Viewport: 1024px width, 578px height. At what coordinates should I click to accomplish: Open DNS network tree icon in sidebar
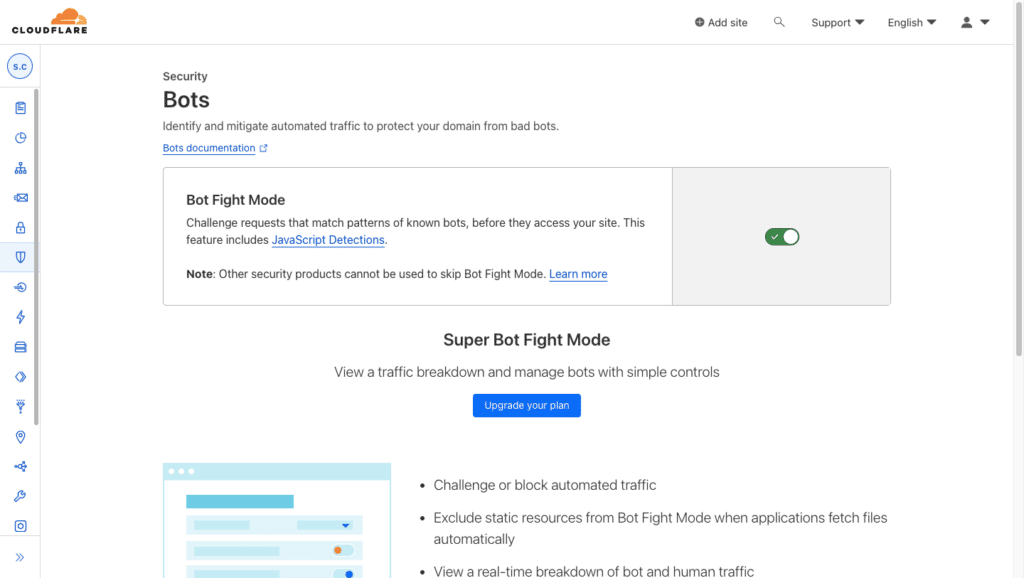20,168
